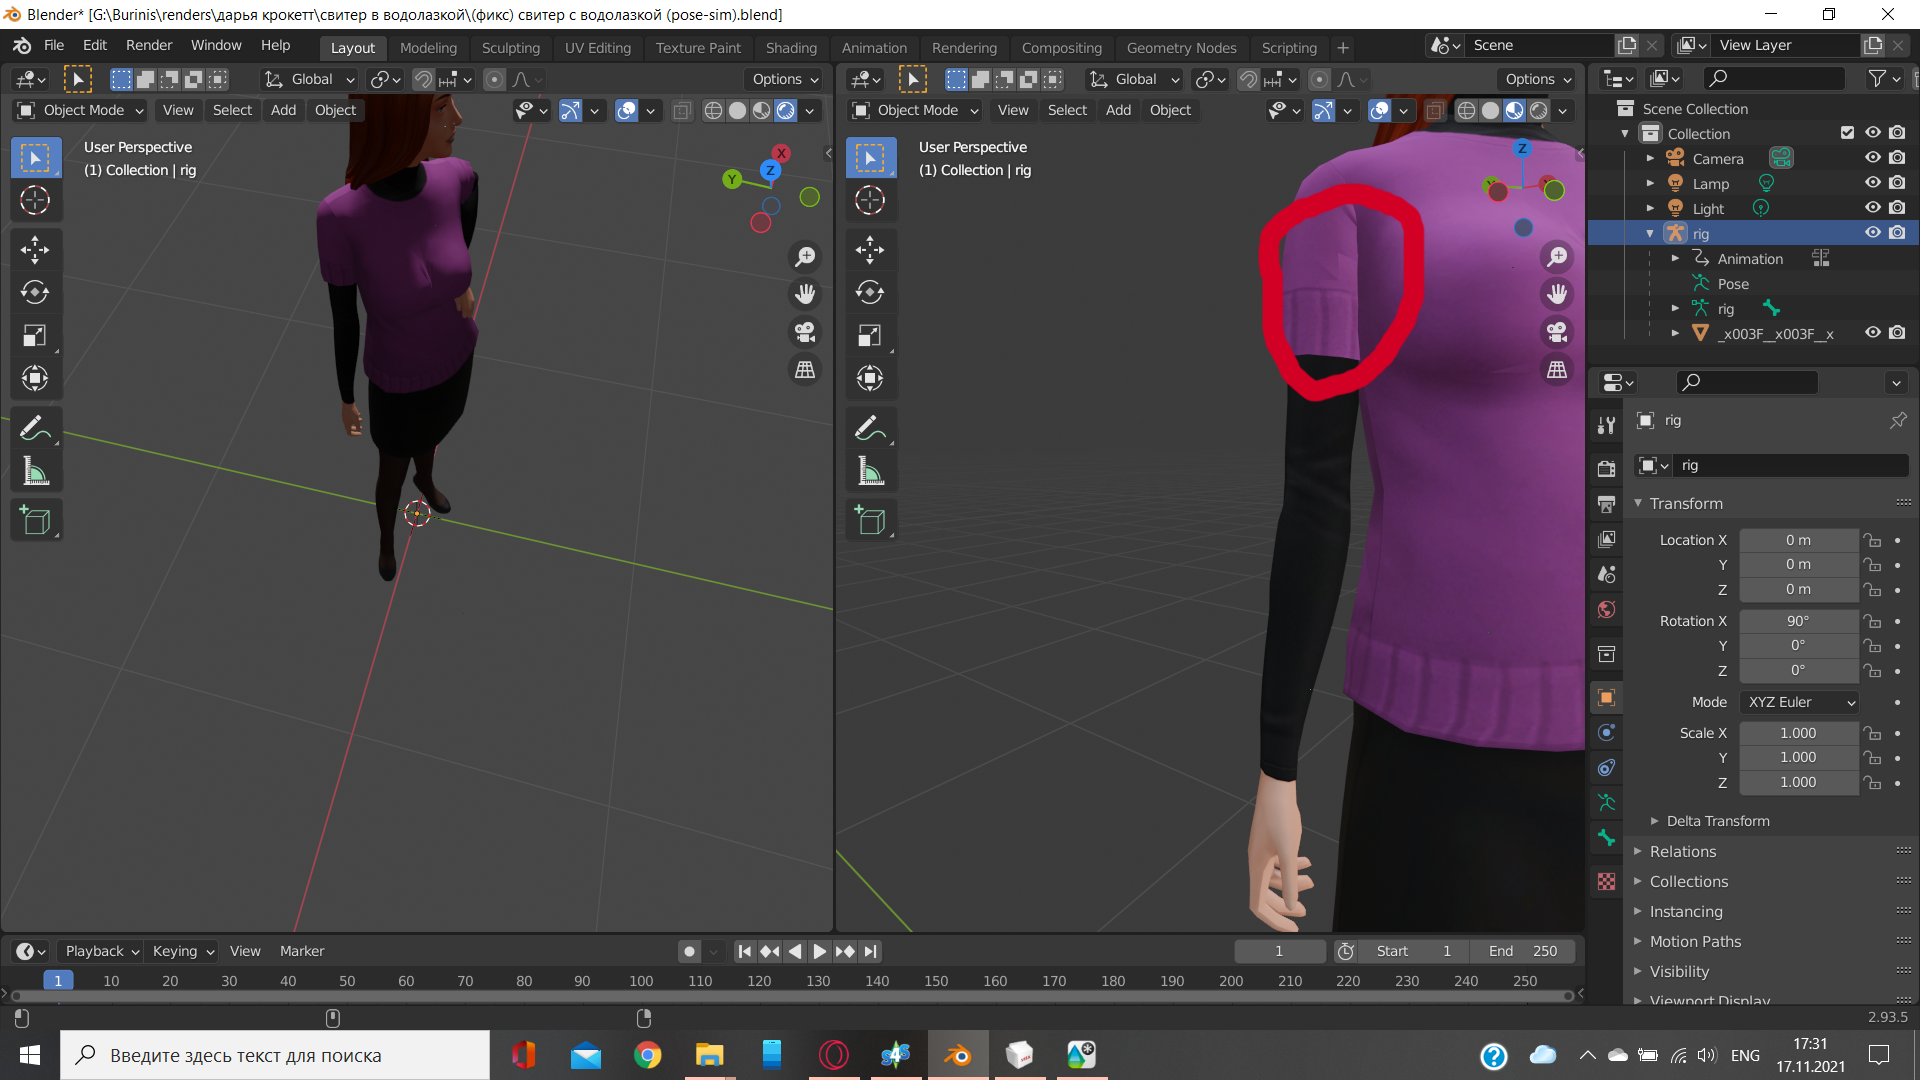Activate the Annotate tool in left viewport
The width and height of the screenshot is (1920, 1080).
tap(35, 428)
